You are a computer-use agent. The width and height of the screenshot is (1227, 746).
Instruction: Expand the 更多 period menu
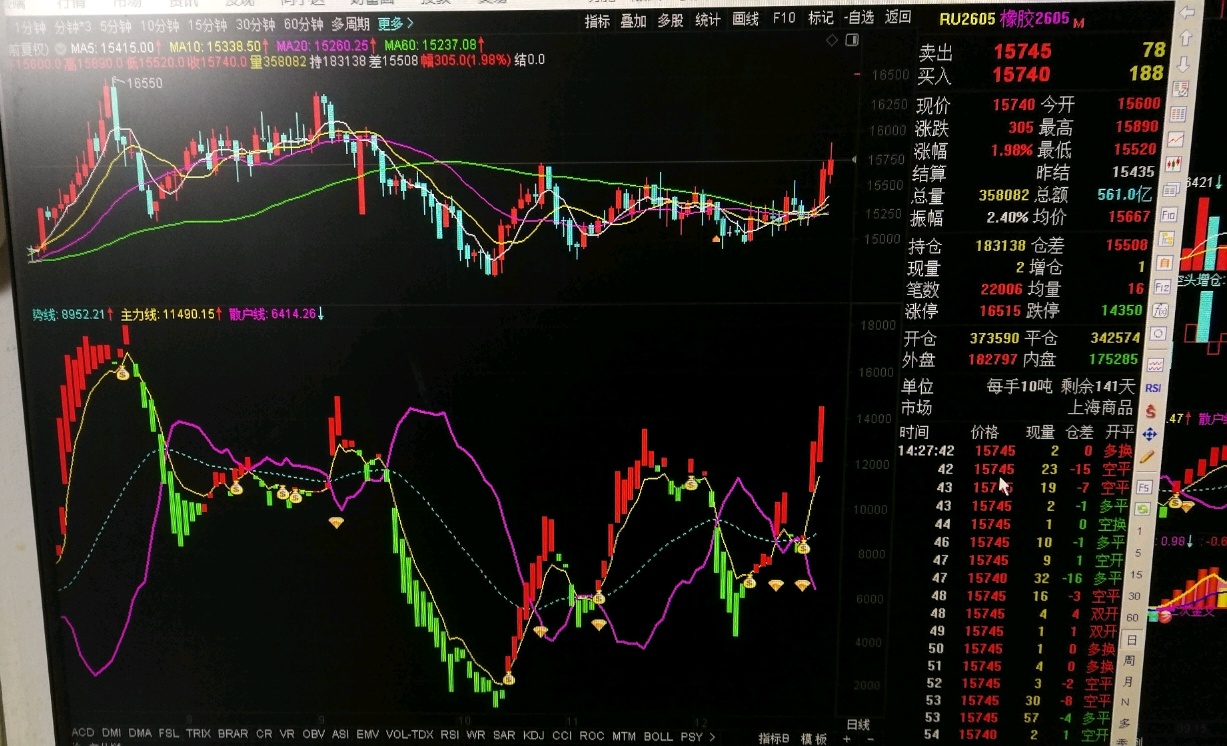pos(397,23)
